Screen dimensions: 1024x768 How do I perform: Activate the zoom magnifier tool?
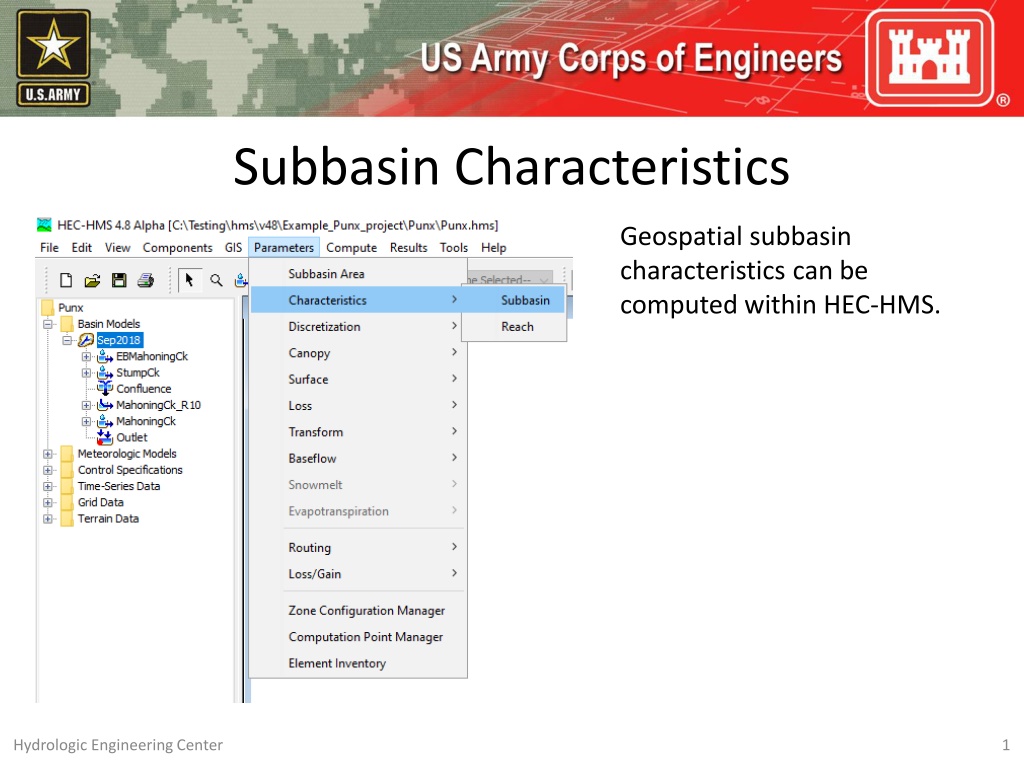[x=216, y=280]
